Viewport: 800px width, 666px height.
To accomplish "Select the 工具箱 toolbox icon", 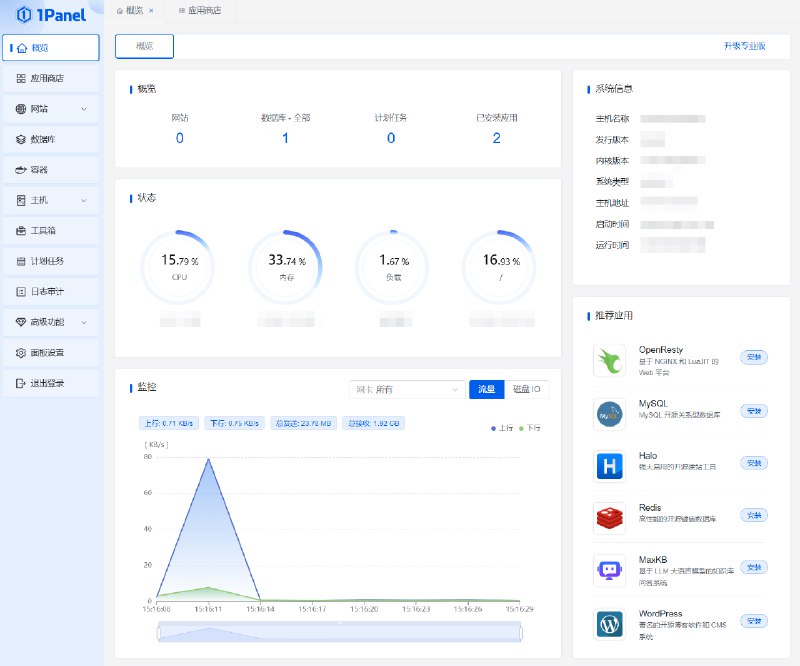I will [21, 231].
